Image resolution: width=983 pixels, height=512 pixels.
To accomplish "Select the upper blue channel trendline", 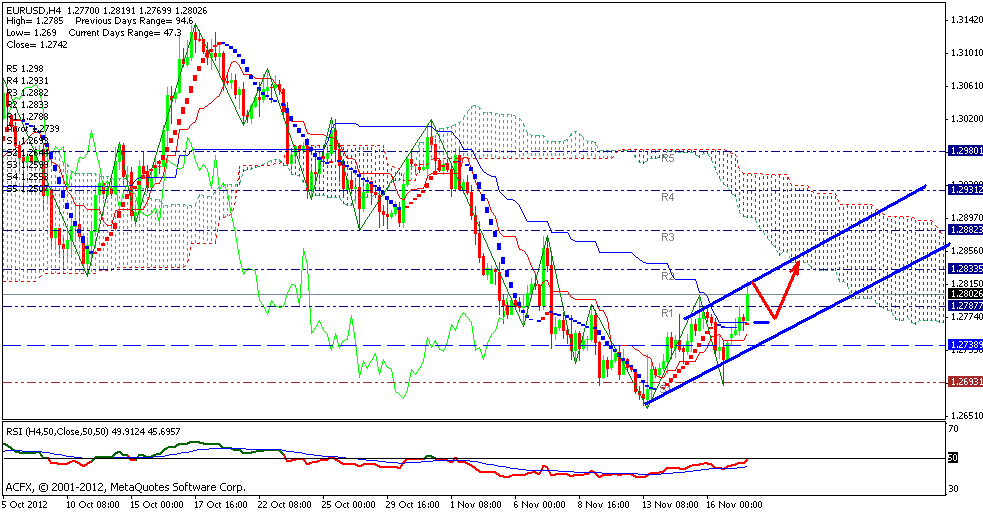I will click(810, 250).
